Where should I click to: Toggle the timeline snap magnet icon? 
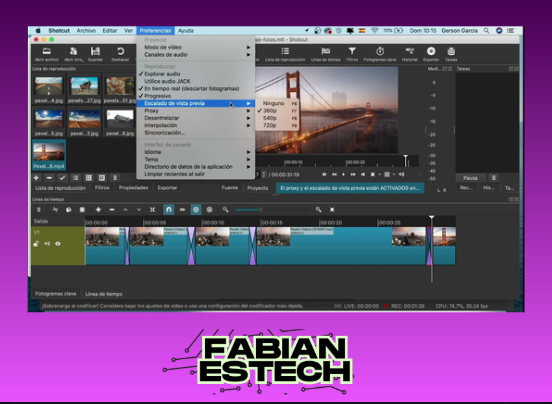169,210
